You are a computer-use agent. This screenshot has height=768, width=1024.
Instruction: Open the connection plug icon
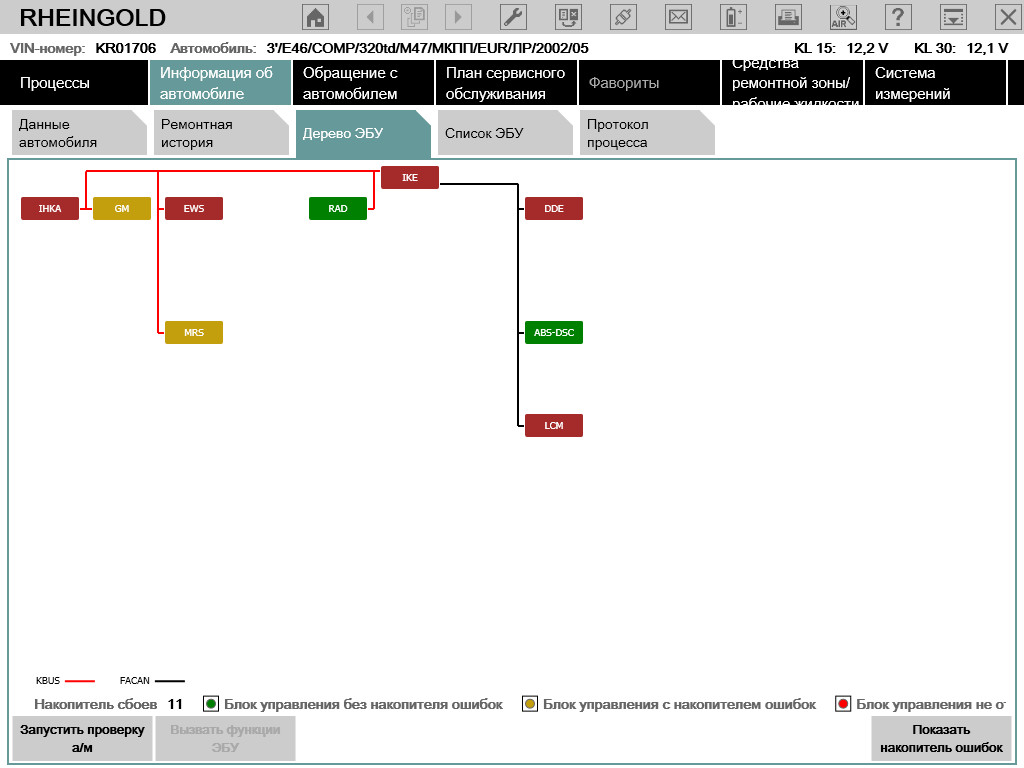pos(623,17)
